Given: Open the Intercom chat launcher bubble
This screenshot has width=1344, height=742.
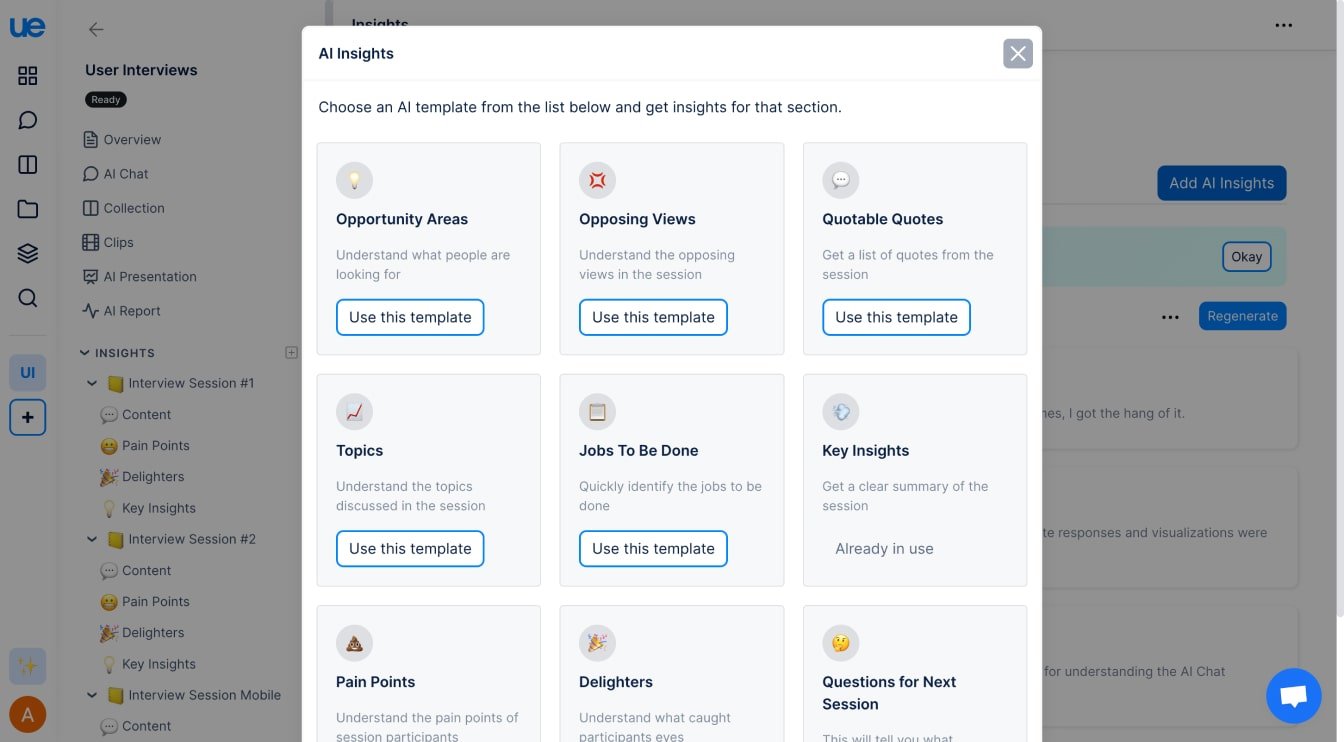Looking at the screenshot, I should (x=1293, y=696).
